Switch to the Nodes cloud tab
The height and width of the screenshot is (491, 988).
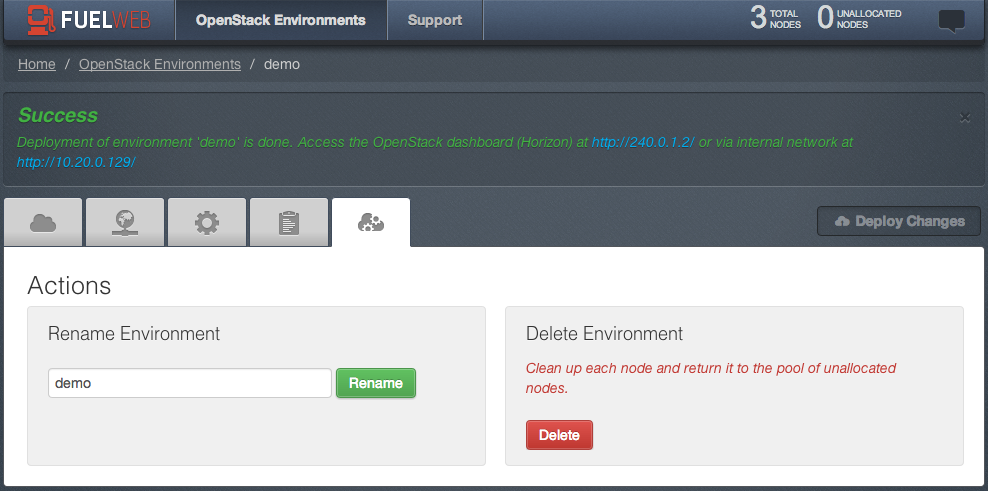(x=43, y=222)
